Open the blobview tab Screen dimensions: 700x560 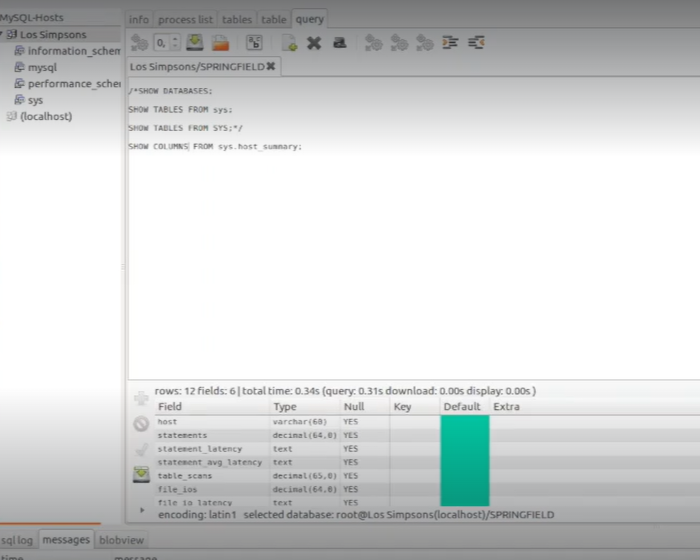[x=121, y=540]
